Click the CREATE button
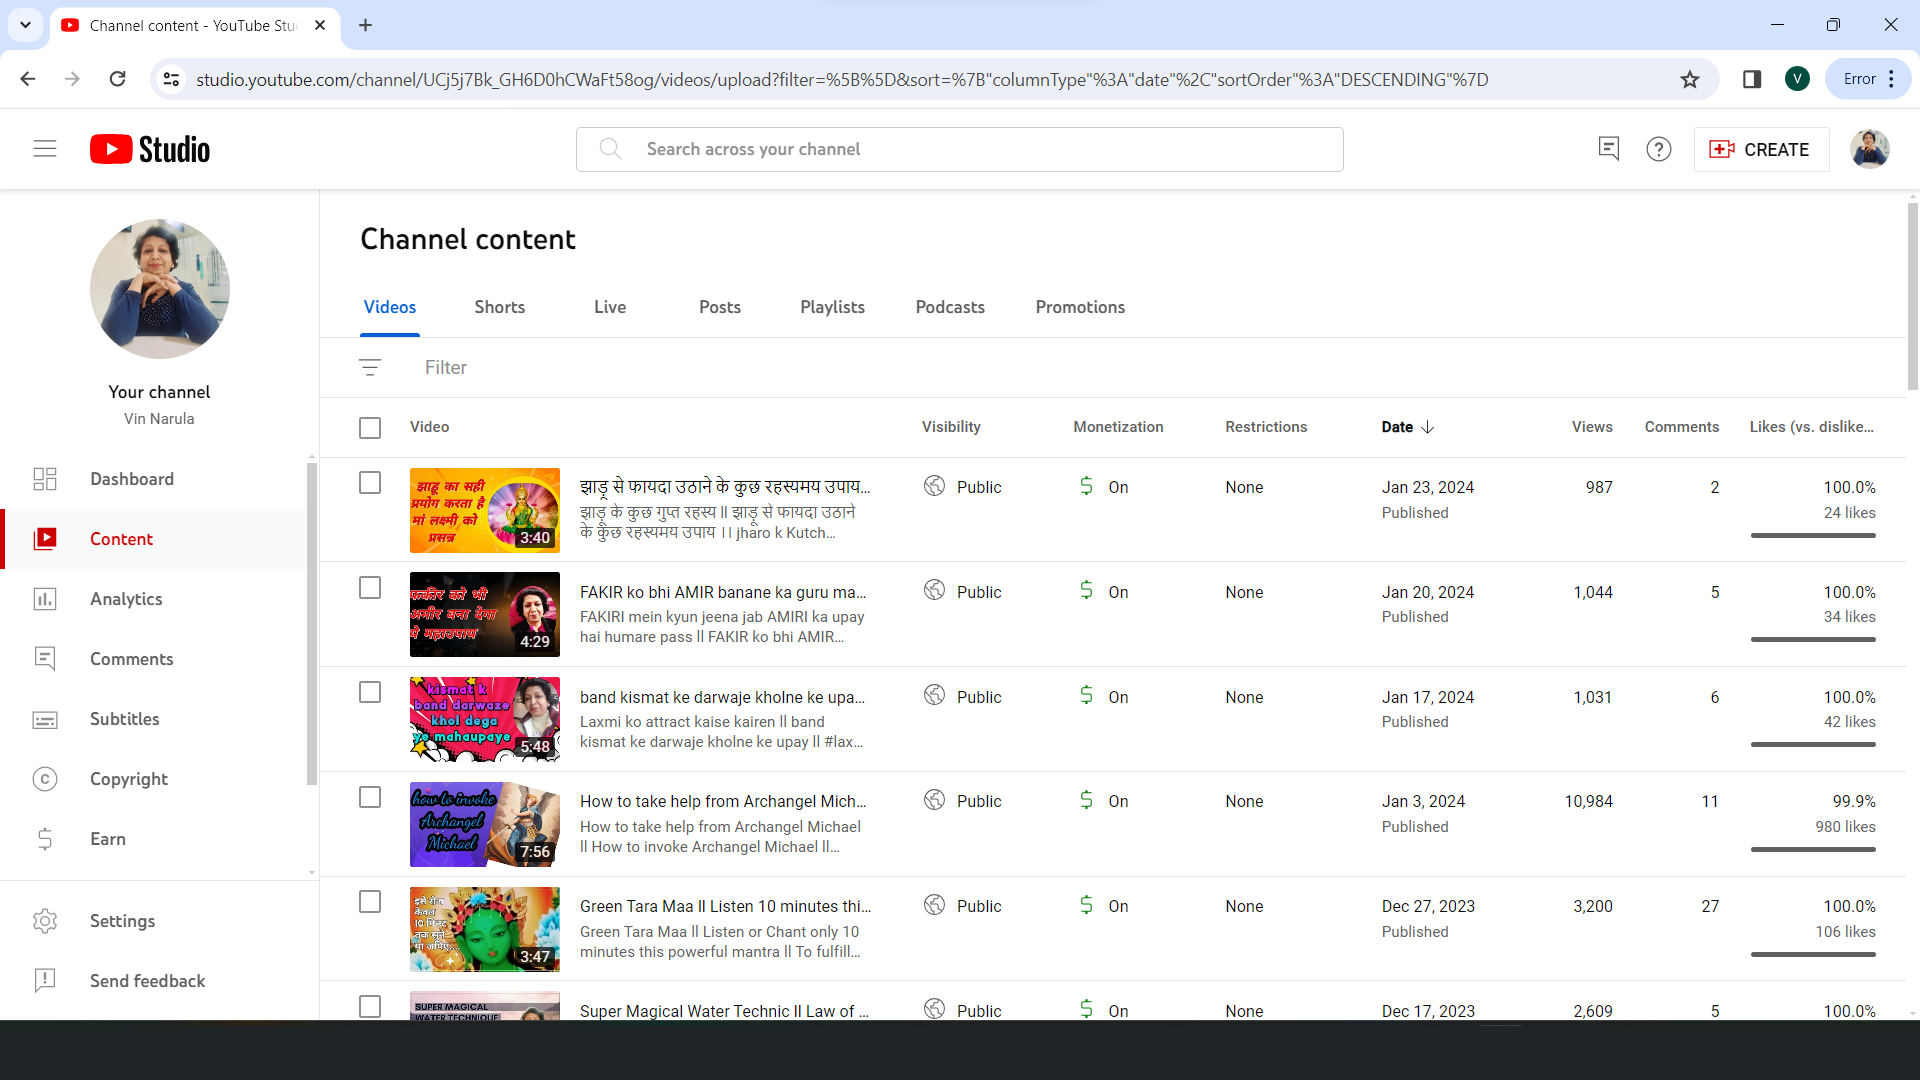This screenshot has height=1080, width=1920. 1761,149
